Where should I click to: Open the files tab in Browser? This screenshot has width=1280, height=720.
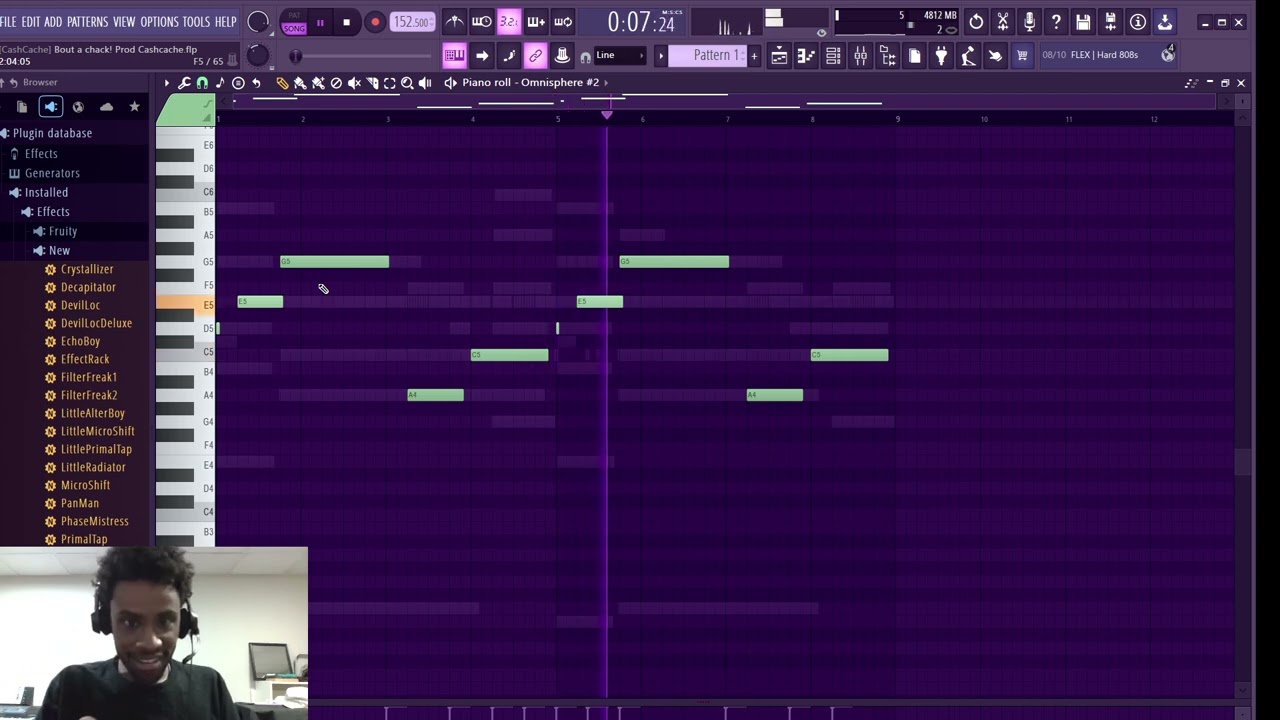pos(22,106)
